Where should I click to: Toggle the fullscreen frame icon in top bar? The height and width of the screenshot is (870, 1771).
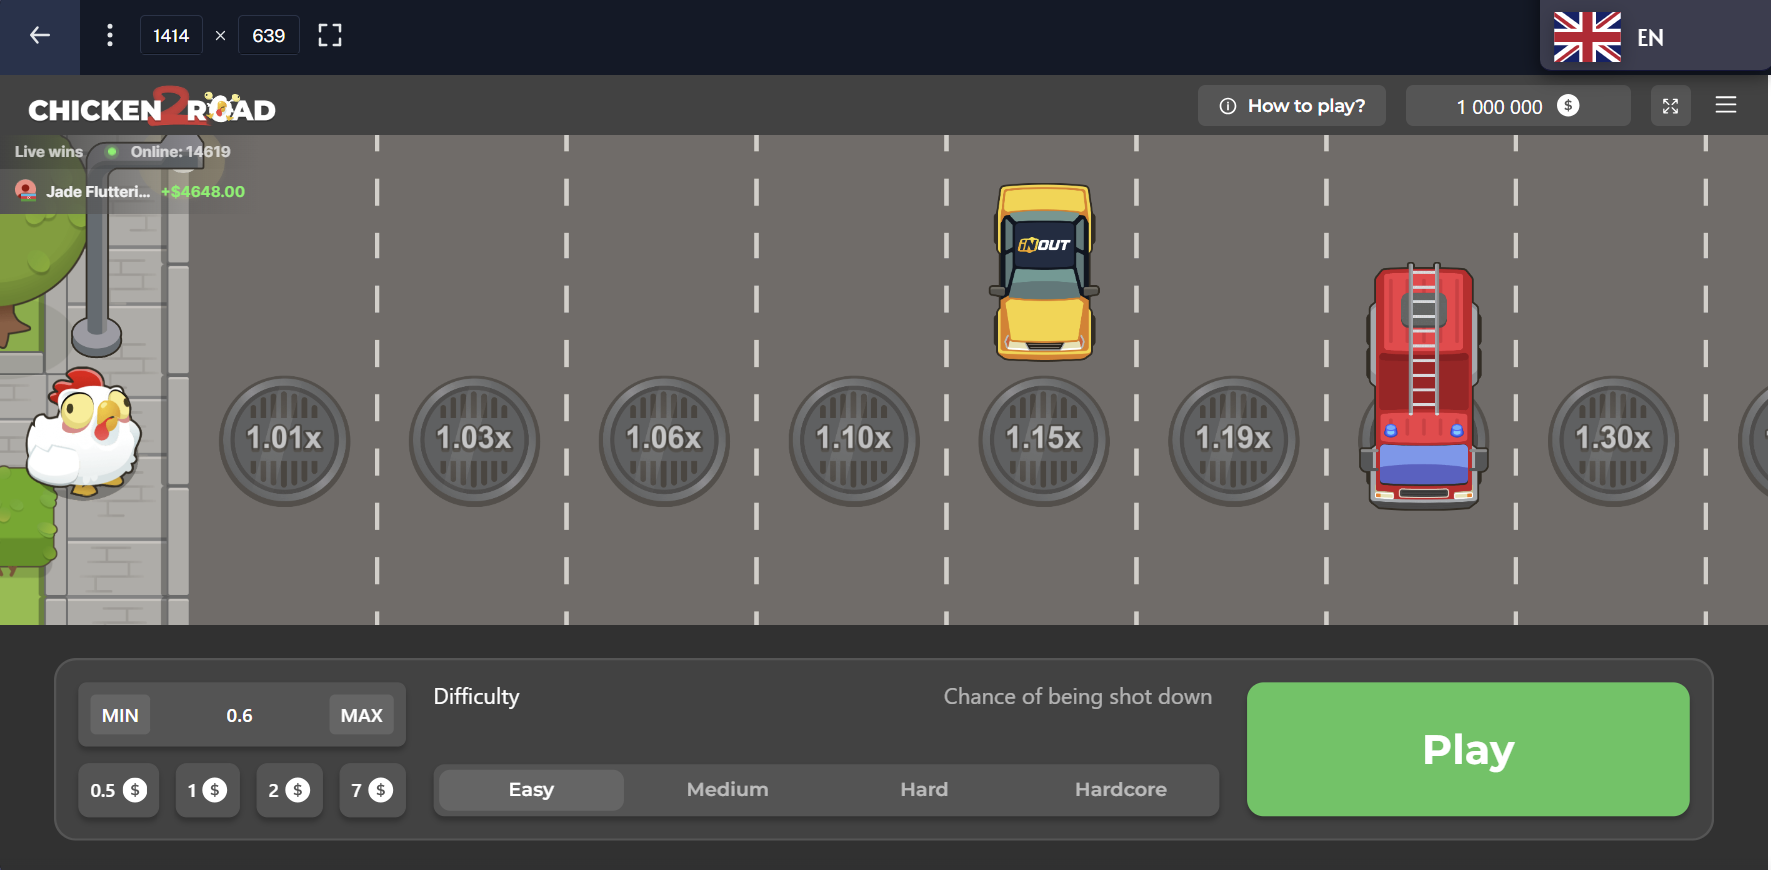330,36
